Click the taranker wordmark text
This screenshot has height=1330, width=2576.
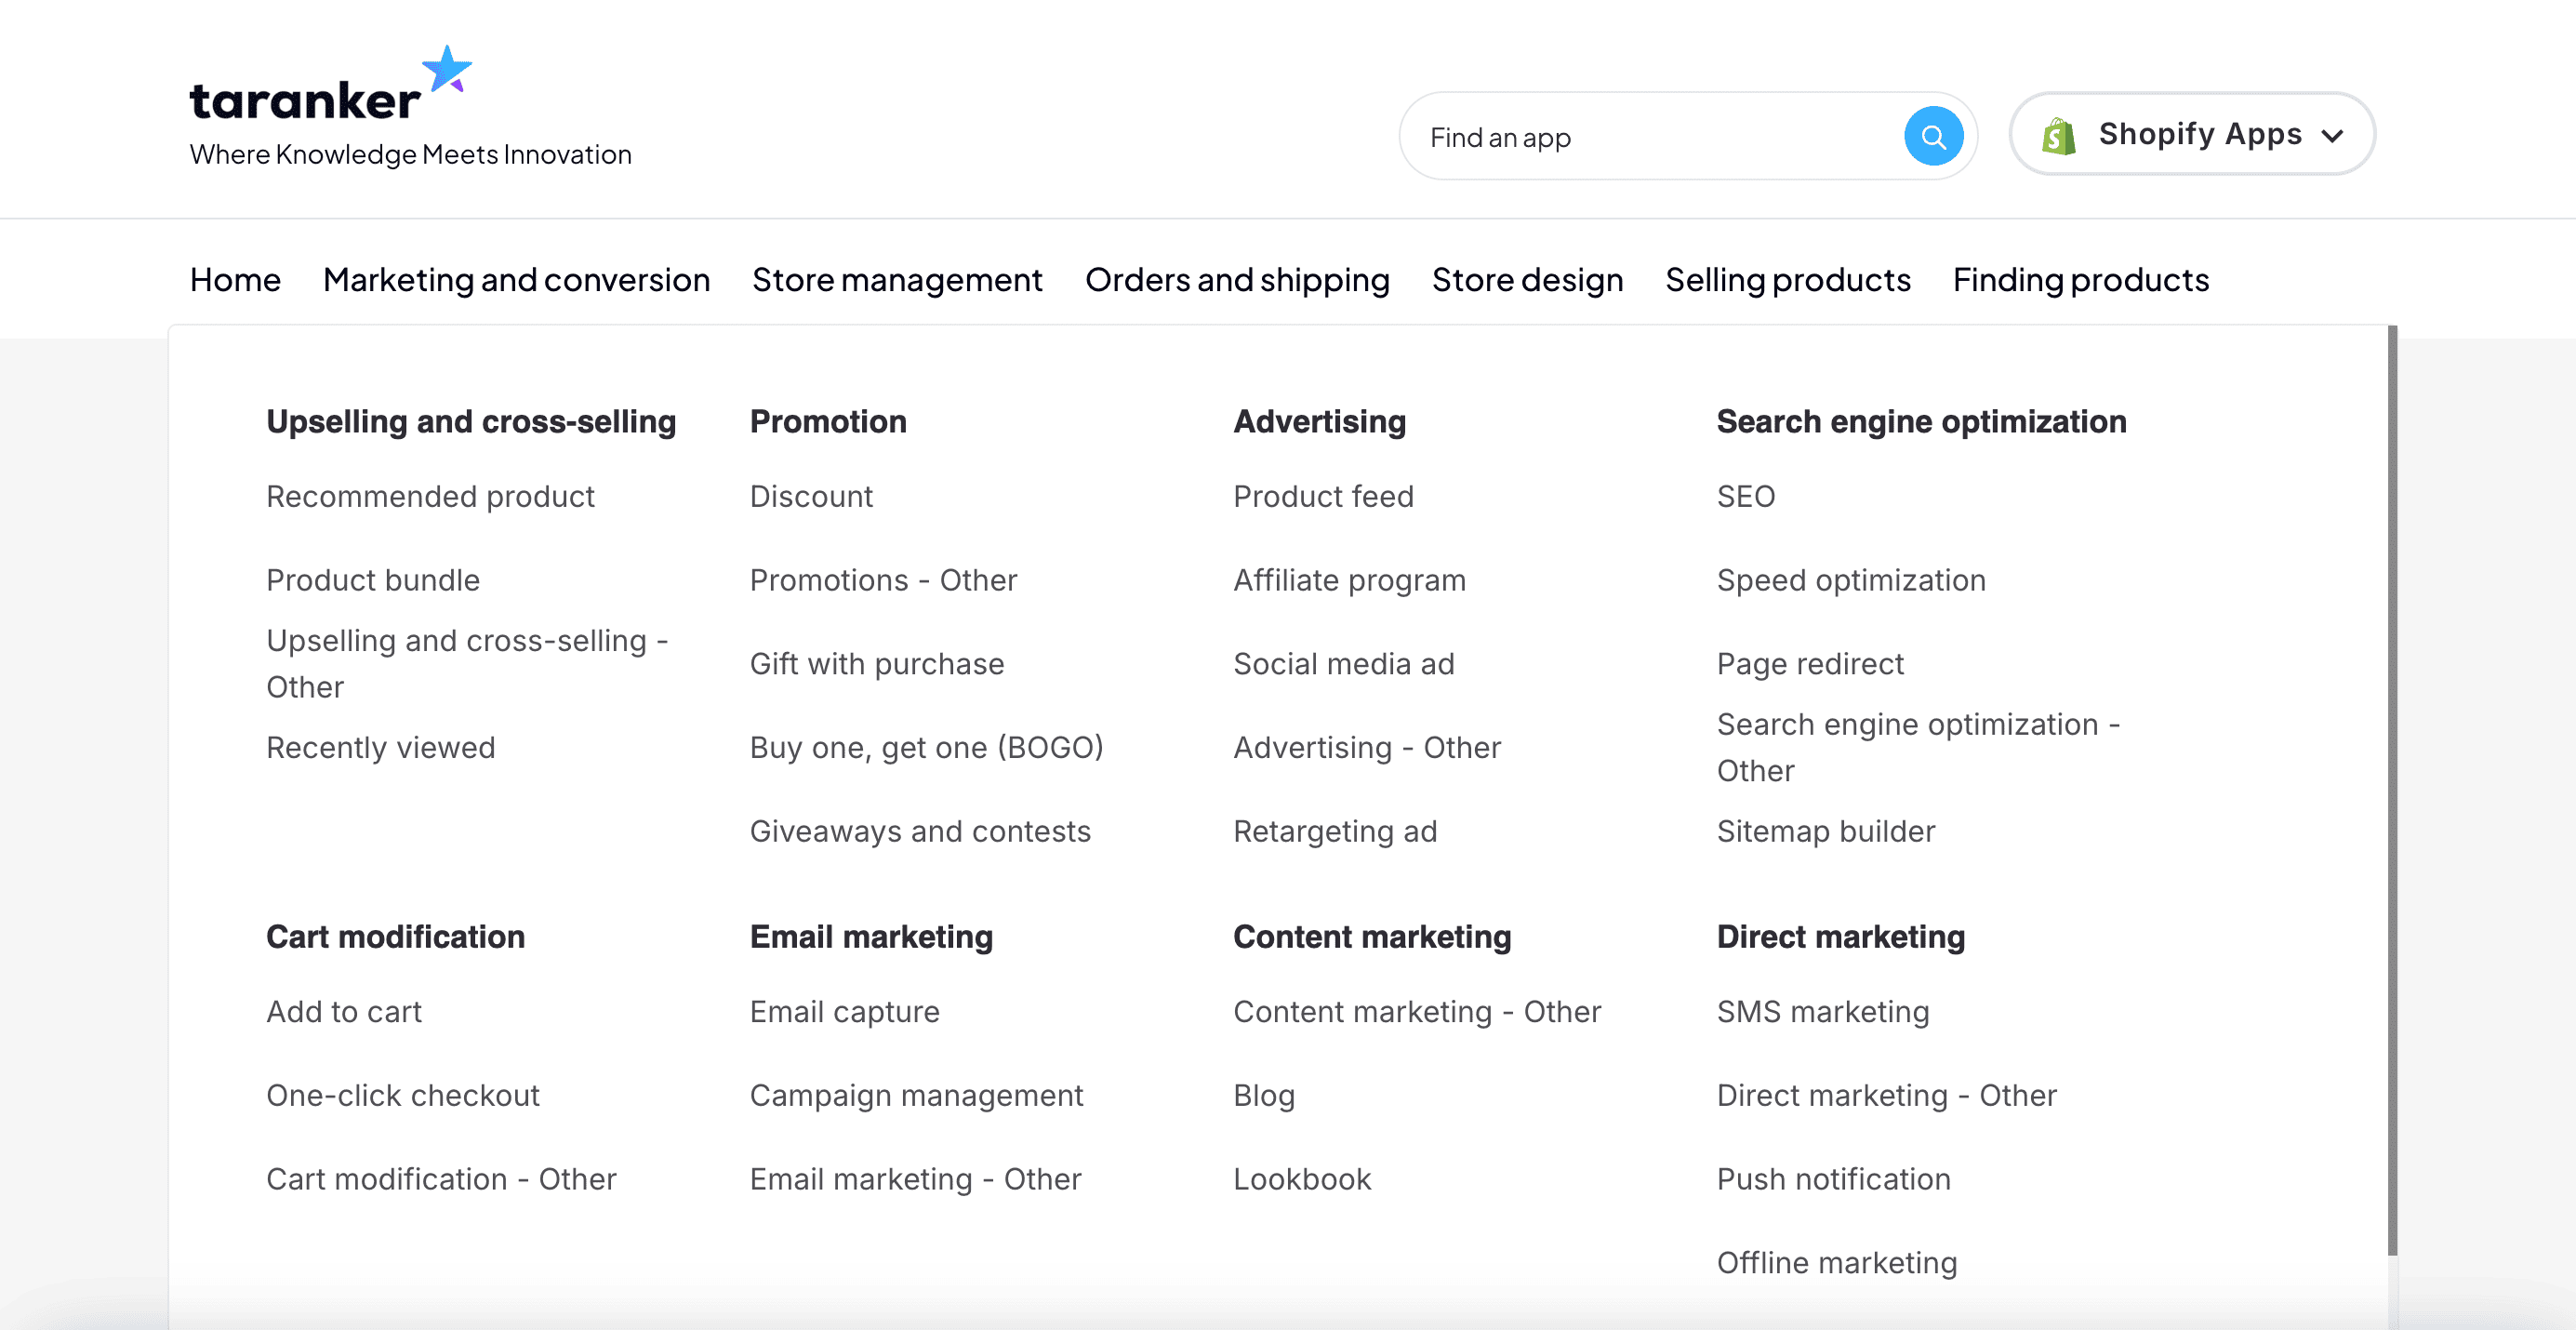click(x=305, y=101)
